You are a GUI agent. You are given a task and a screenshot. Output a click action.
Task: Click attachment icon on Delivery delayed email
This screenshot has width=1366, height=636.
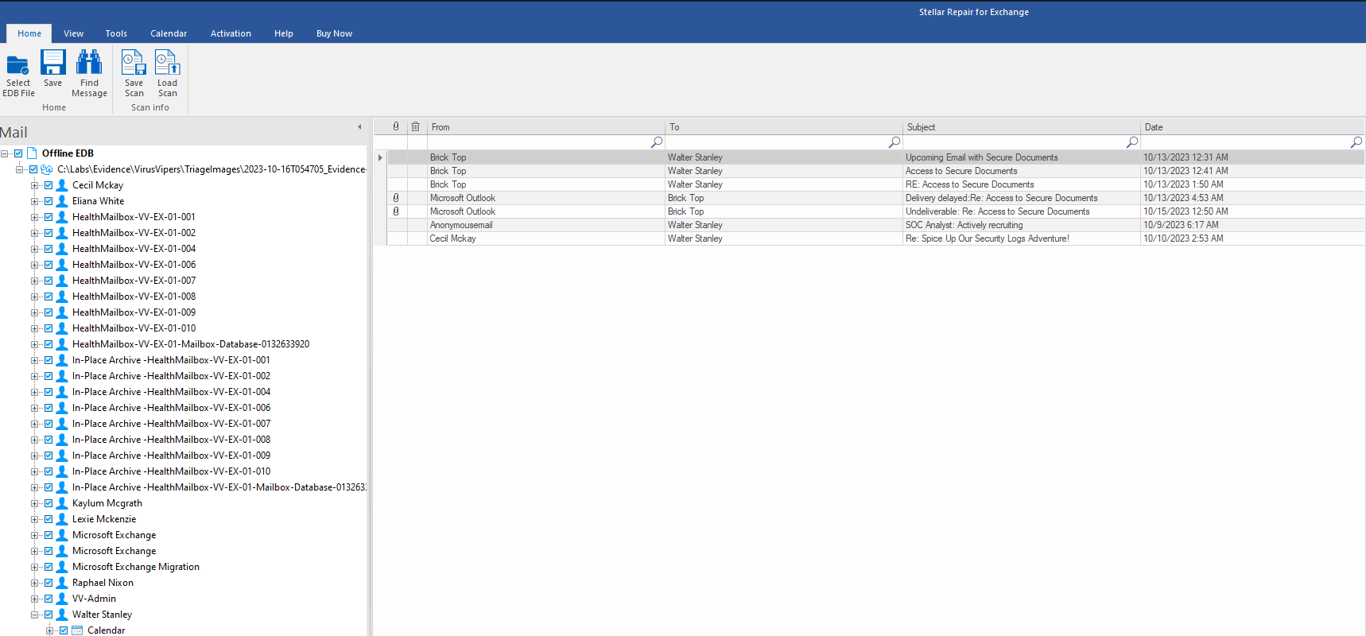coord(396,198)
